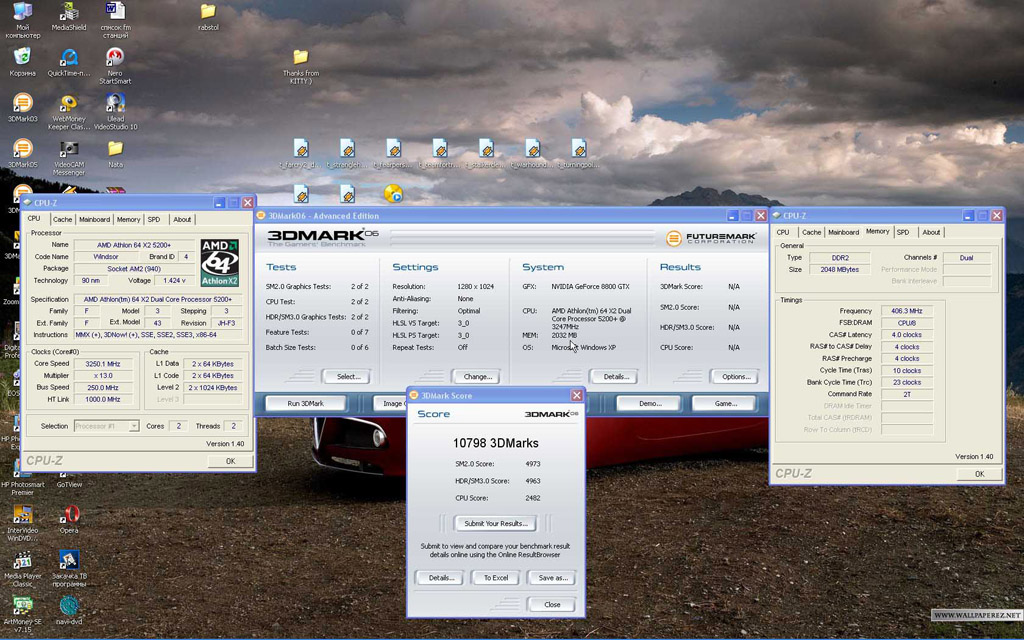Viewport: 1024px width, 640px height.
Task: Export the score with To Excel
Action: pyautogui.click(x=496, y=578)
